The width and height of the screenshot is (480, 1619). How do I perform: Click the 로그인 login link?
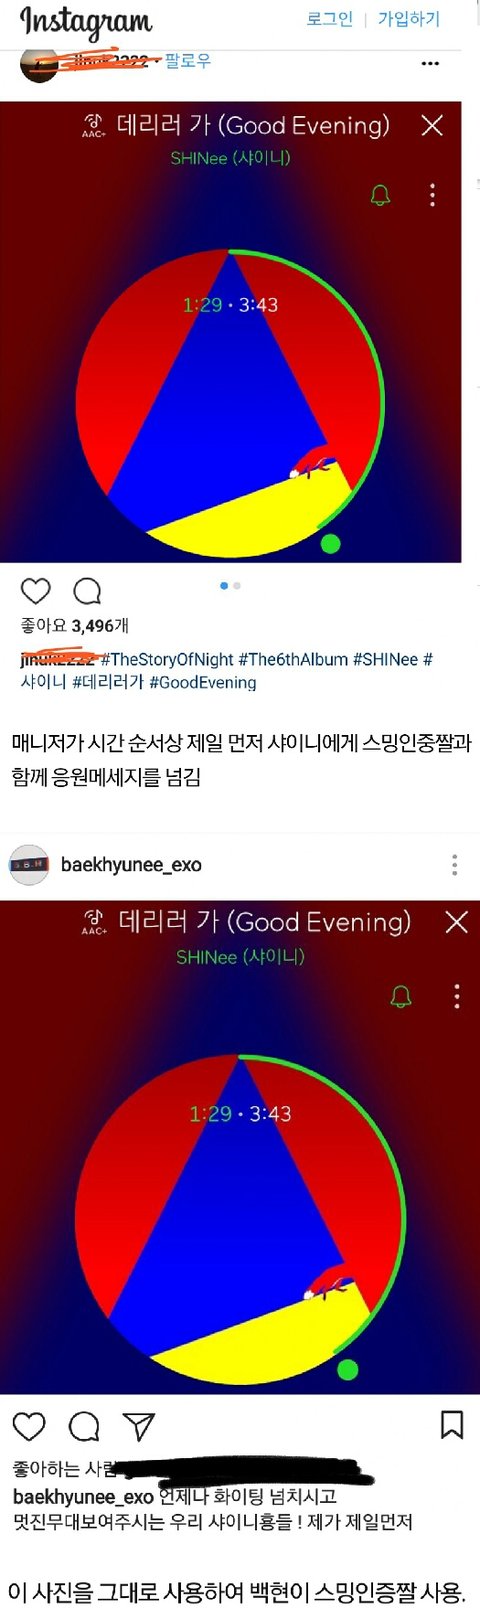[330, 19]
